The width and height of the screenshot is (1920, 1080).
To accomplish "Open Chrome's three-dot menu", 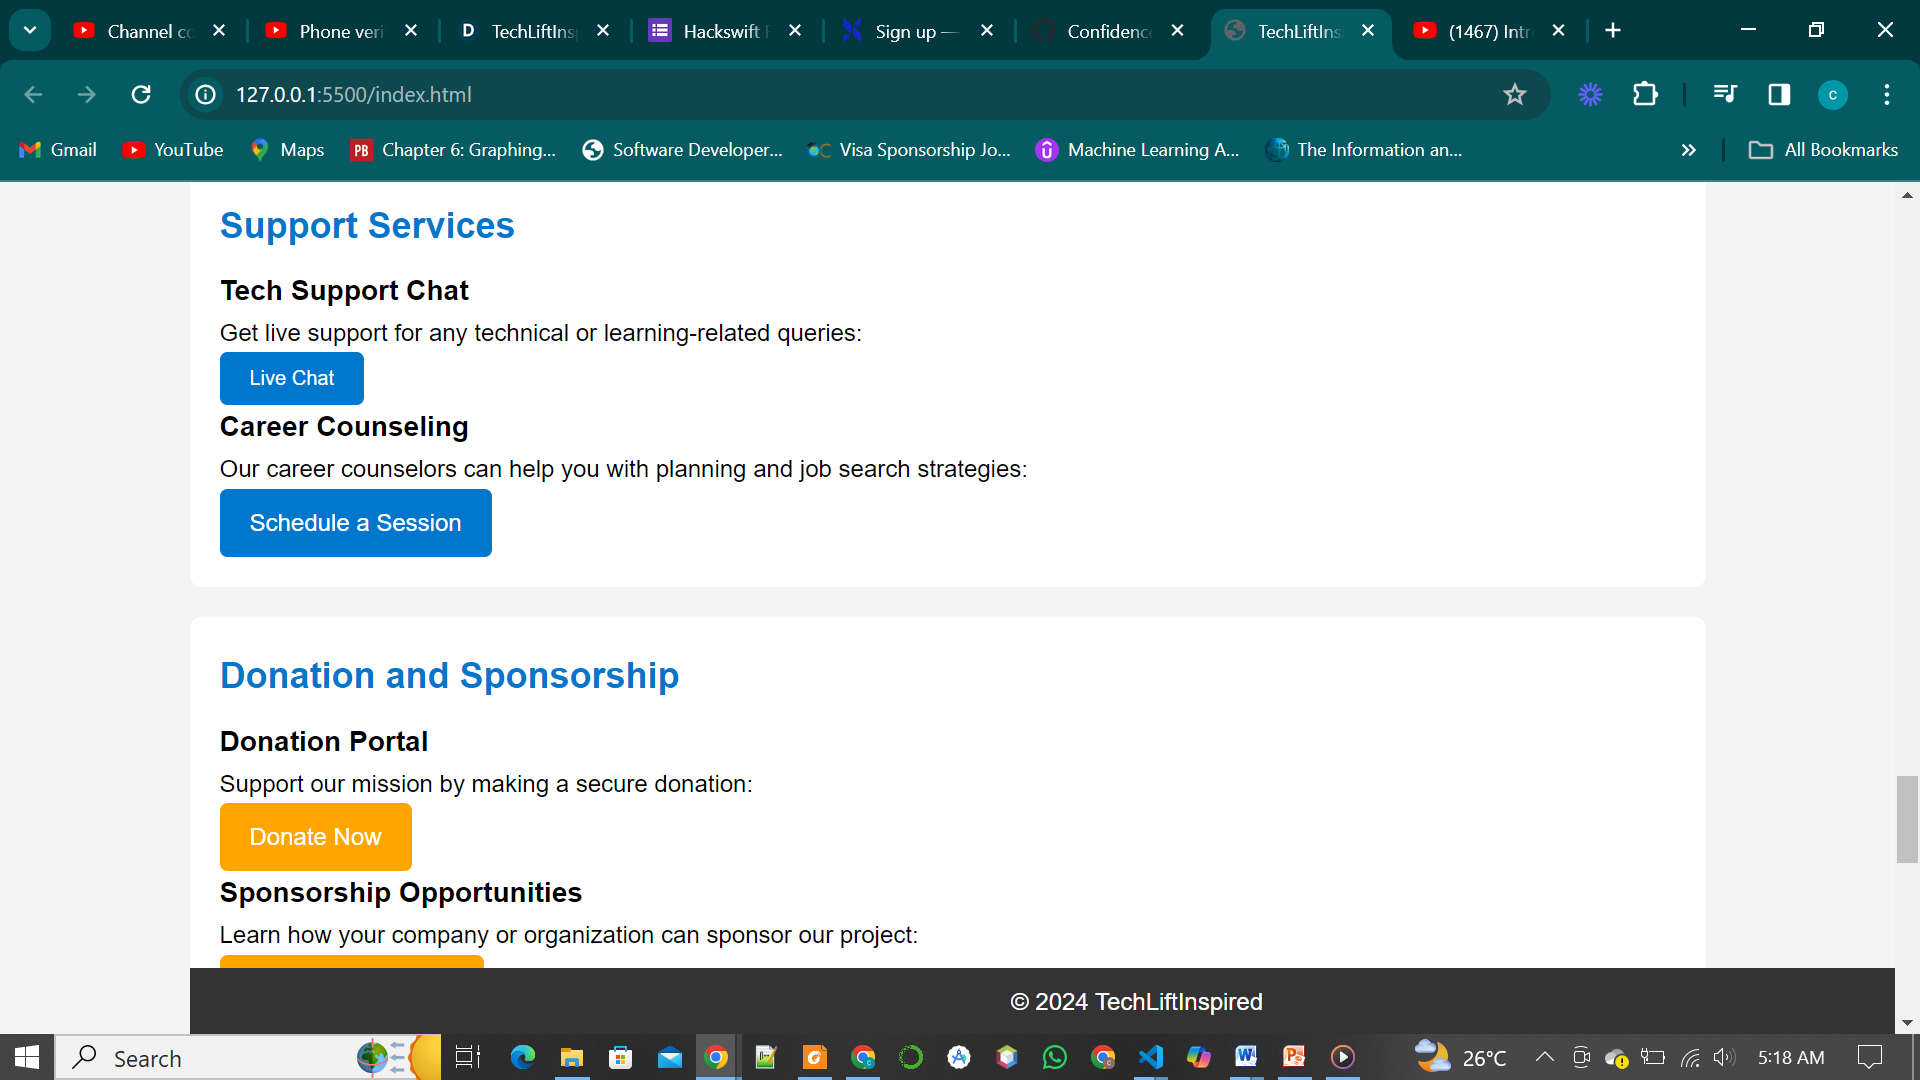I will (x=1887, y=94).
